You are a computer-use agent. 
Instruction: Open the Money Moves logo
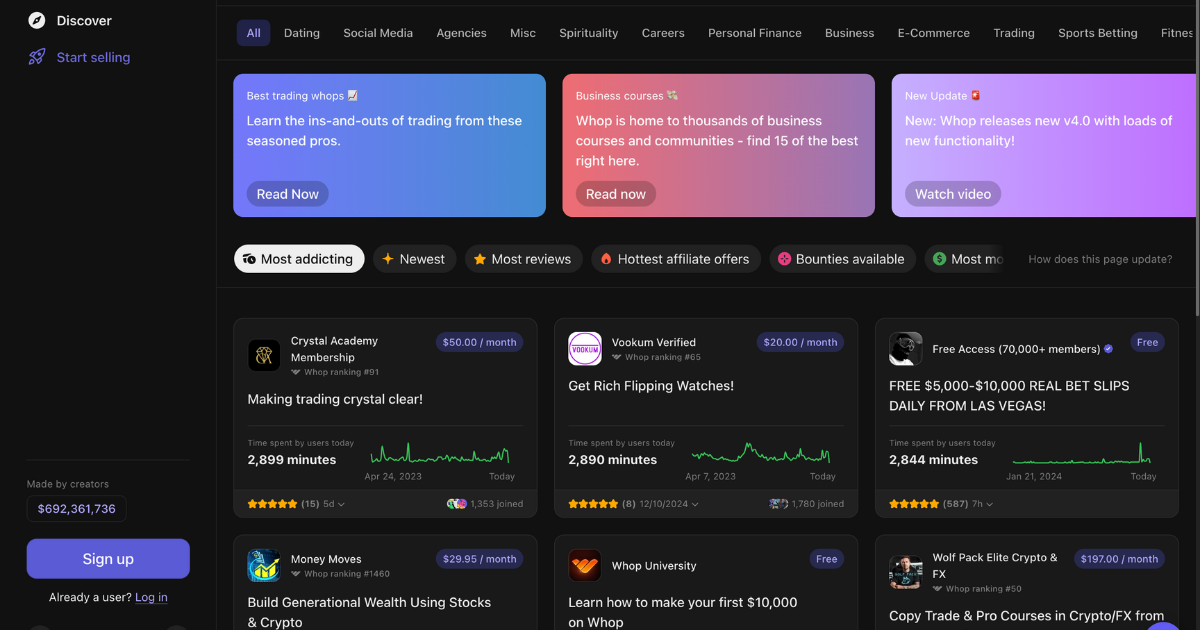(x=264, y=566)
